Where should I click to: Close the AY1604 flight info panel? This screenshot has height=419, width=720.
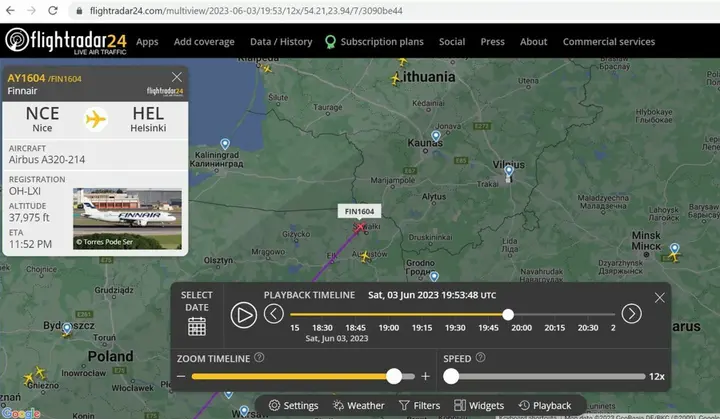[177, 77]
